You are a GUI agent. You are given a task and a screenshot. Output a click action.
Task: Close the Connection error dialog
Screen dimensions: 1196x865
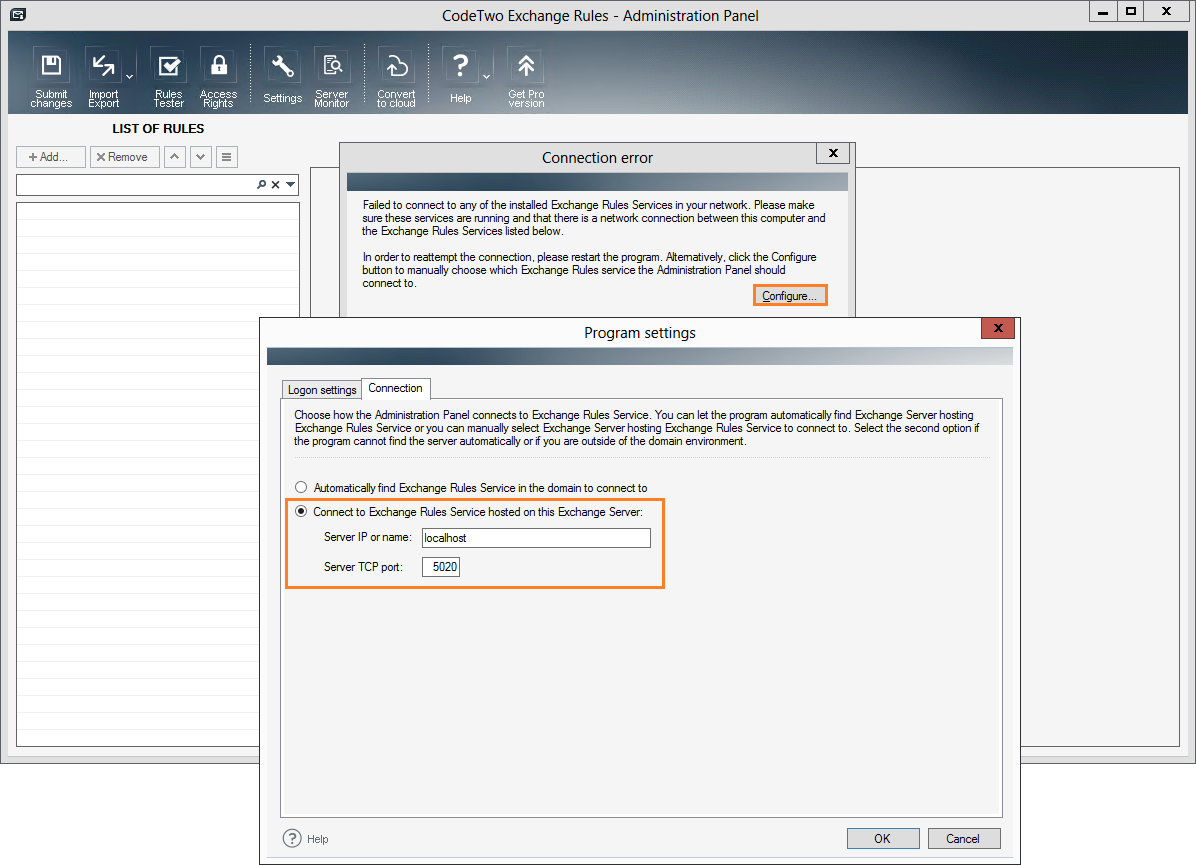click(x=833, y=153)
